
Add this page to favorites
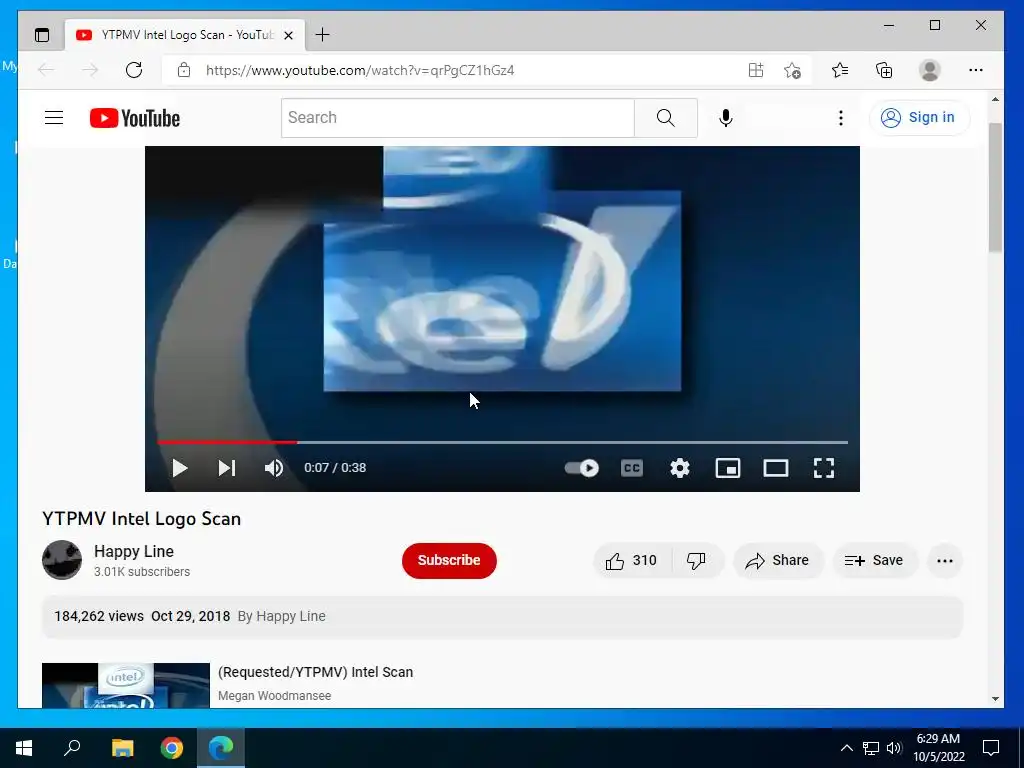(x=792, y=70)
